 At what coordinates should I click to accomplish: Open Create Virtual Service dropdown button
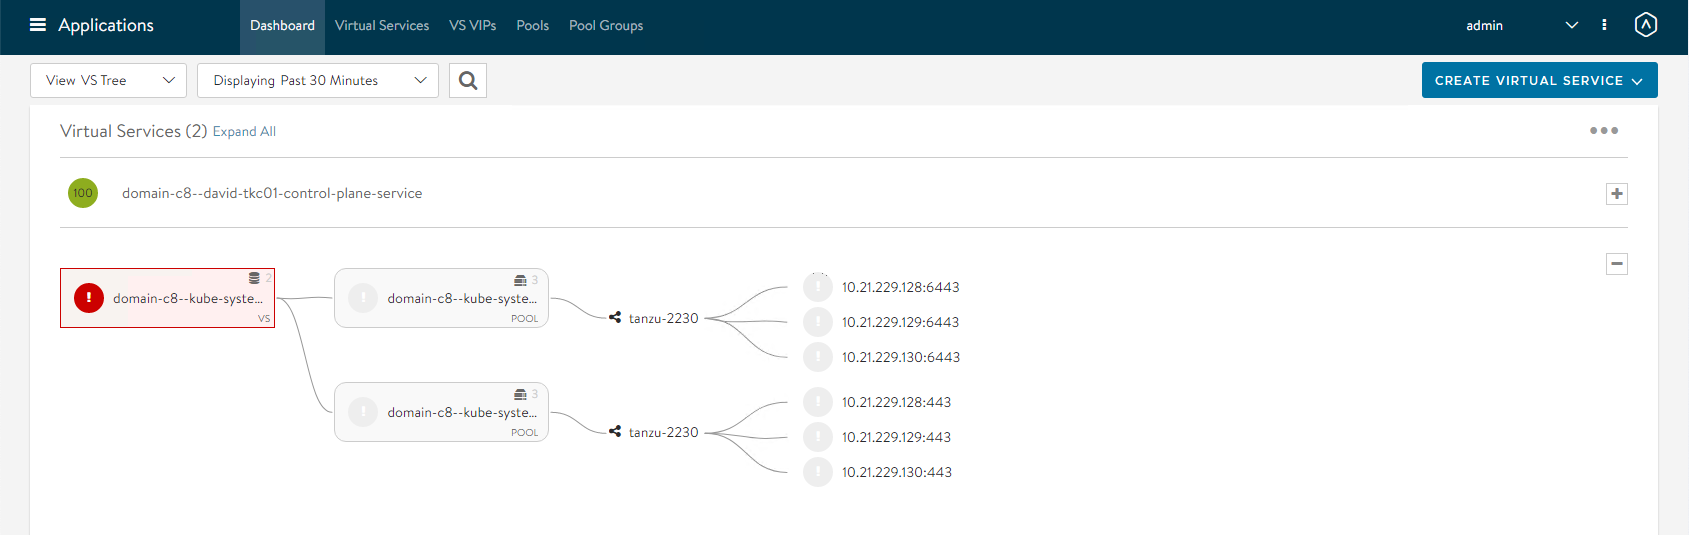coord(1540,80)
